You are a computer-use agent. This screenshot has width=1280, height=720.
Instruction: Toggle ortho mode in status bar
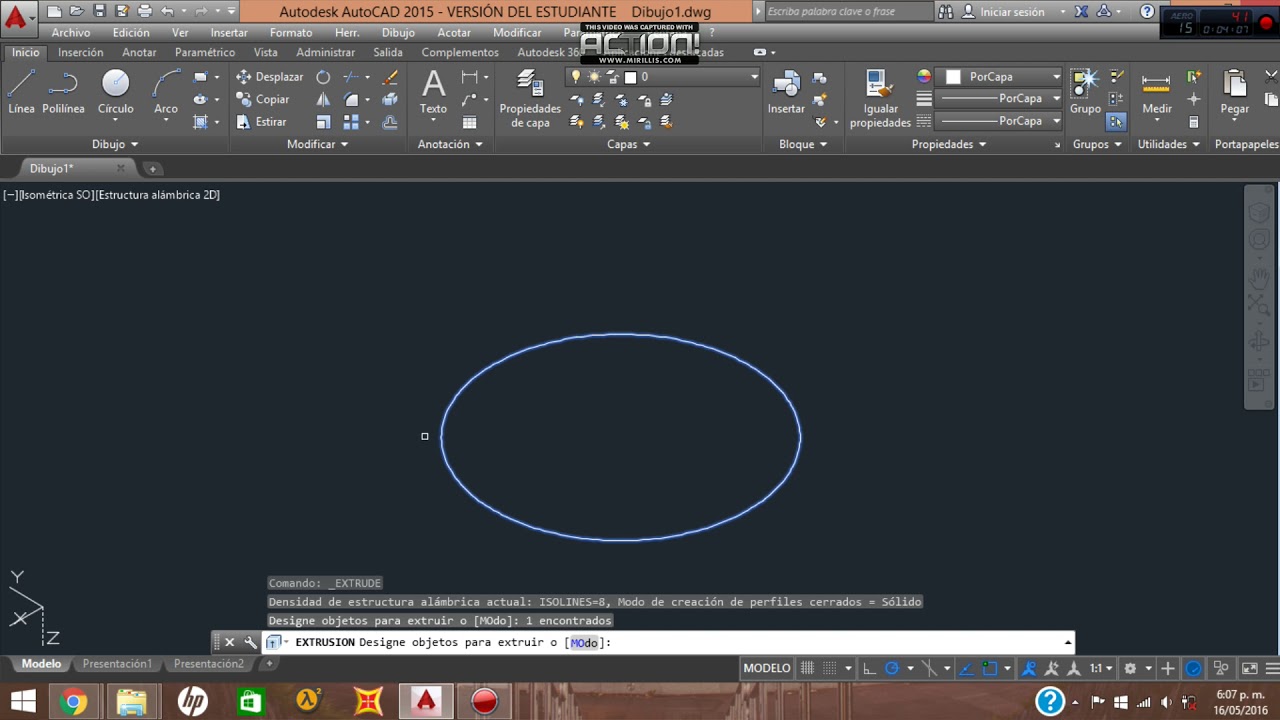(870, 668)
